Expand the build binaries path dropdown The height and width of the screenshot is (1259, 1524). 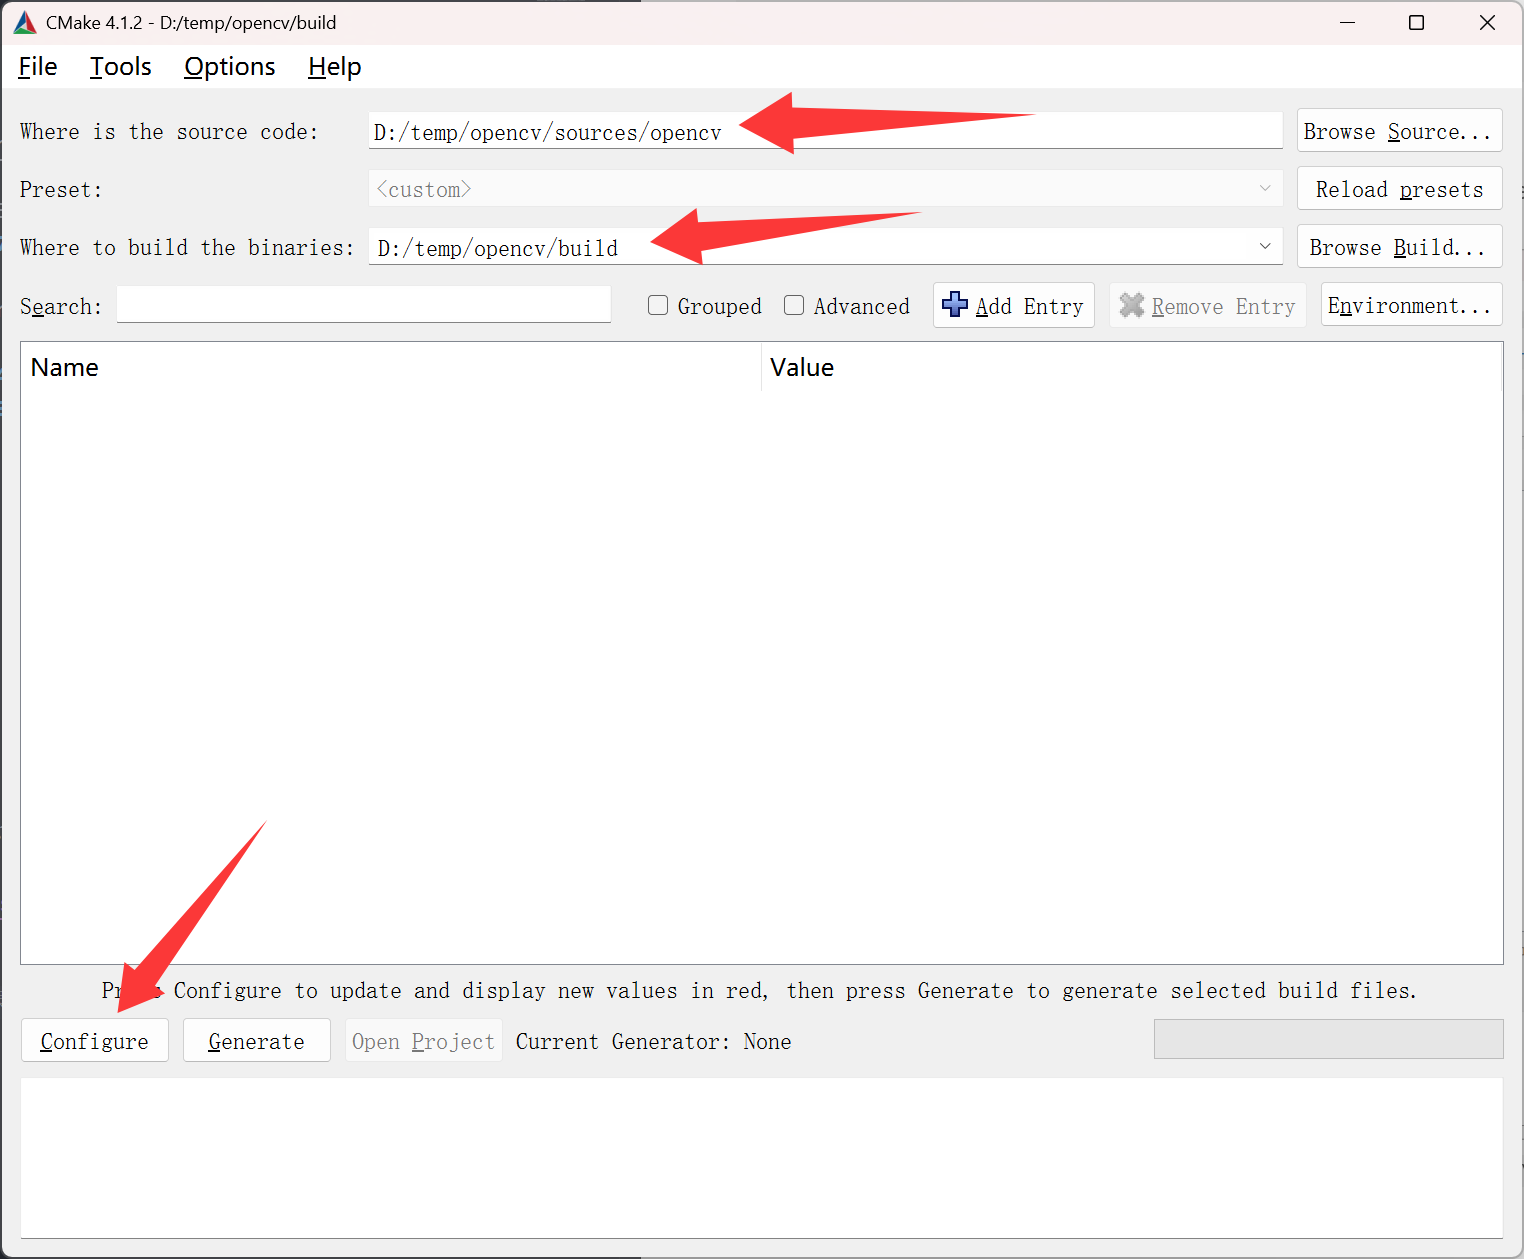coord(1265,246)
